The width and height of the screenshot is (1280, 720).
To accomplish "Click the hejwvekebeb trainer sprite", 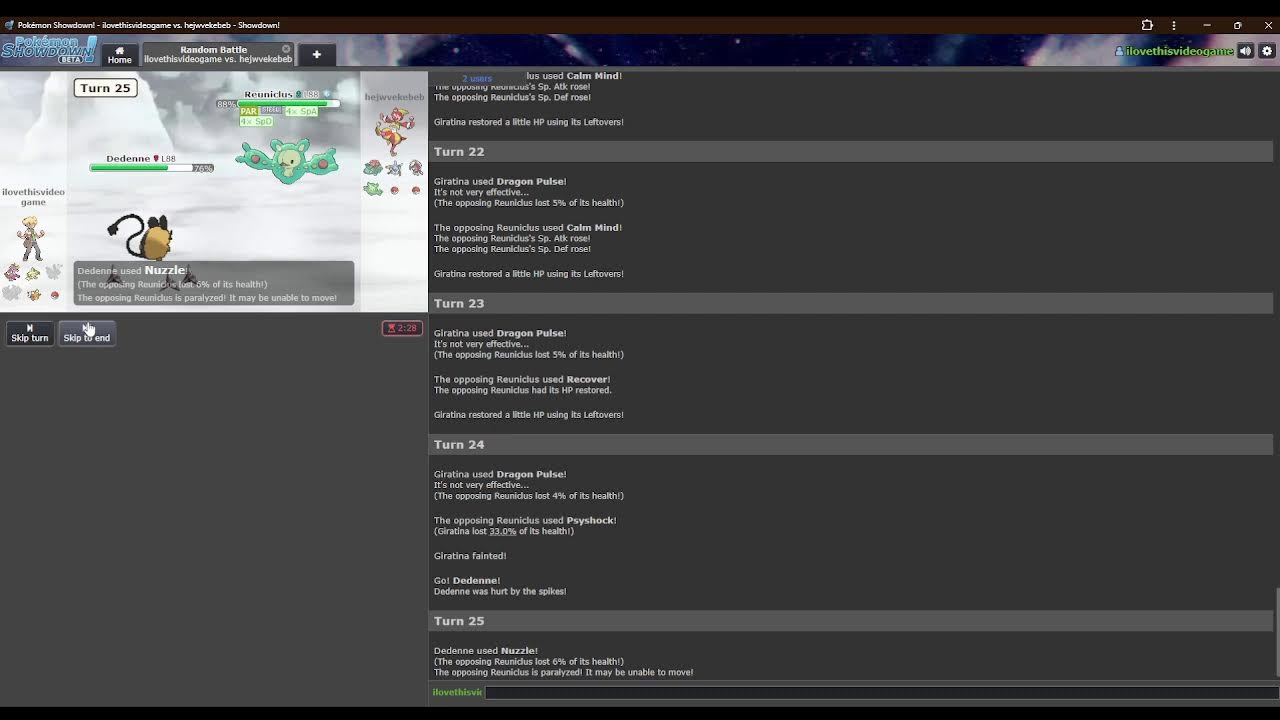I will click(x=394, y=130).
